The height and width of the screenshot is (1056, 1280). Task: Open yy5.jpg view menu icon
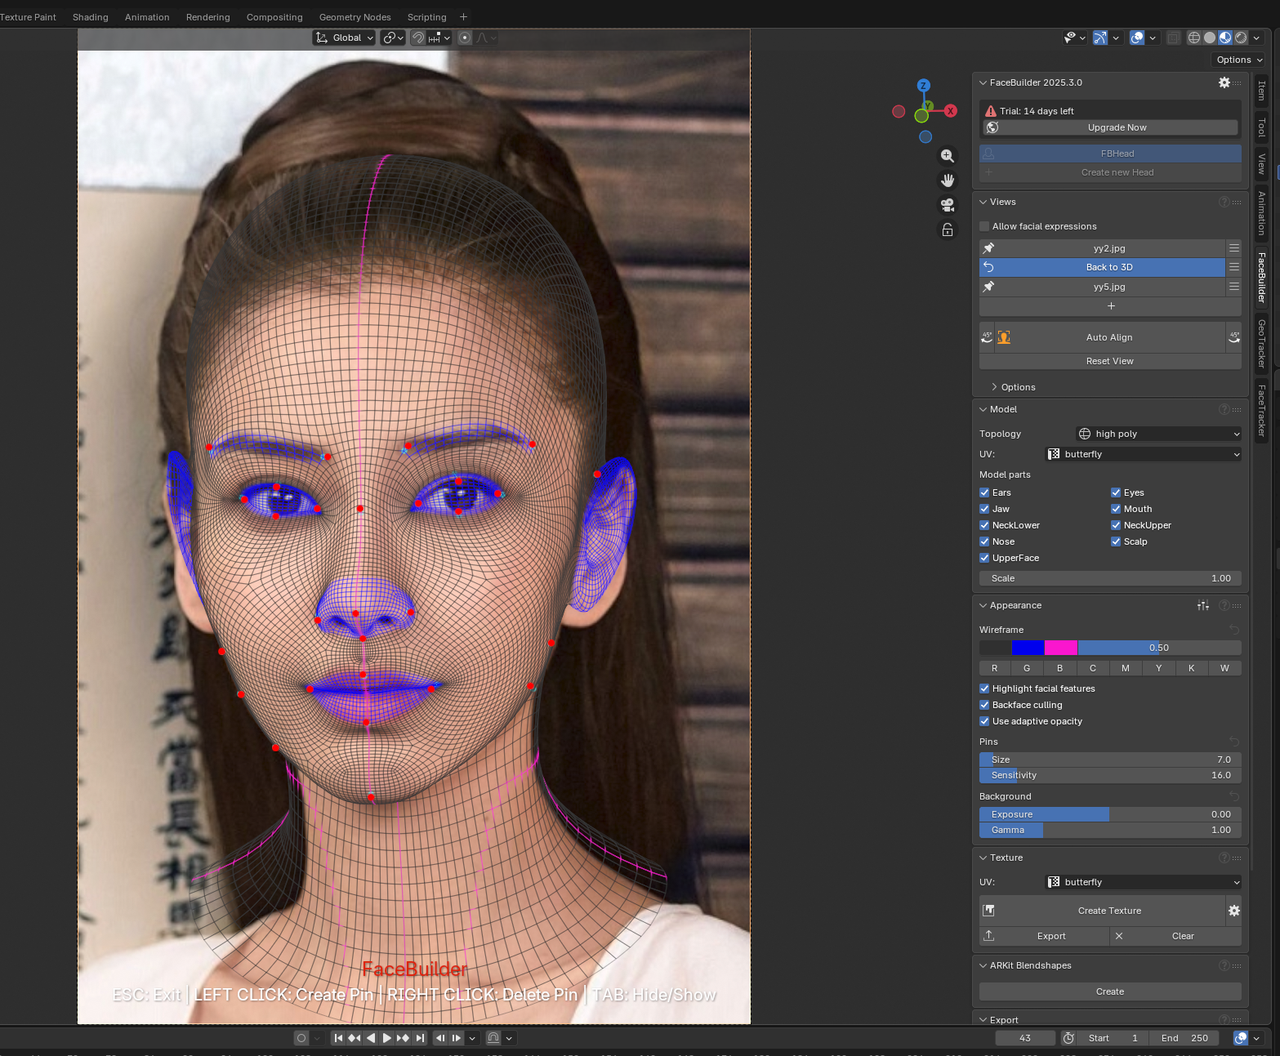(1234, 287)
